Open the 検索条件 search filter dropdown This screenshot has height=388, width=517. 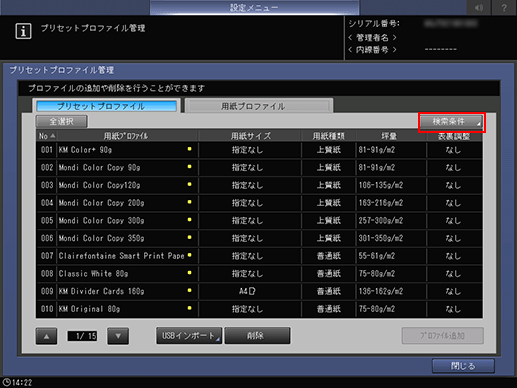click(x=451, y=122)
